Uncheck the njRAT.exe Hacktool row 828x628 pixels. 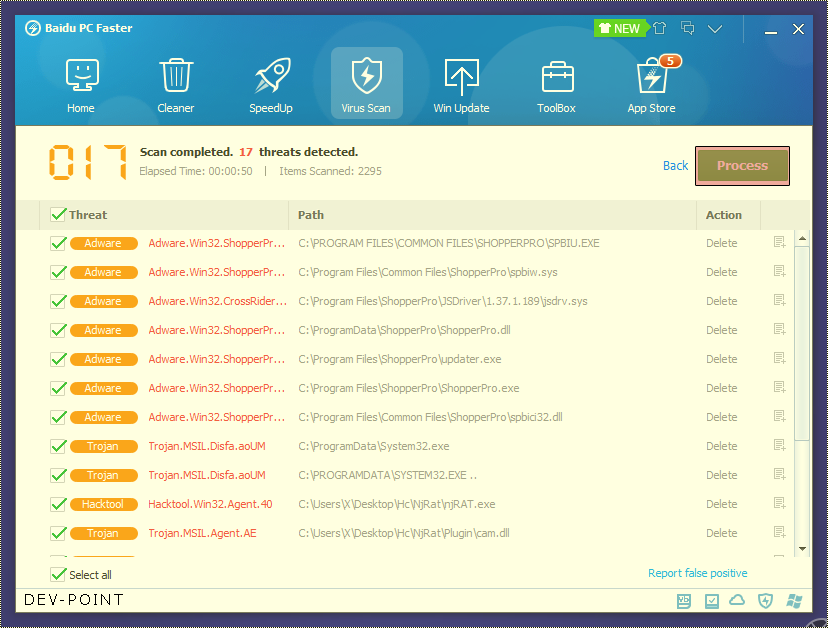point(58,504)
